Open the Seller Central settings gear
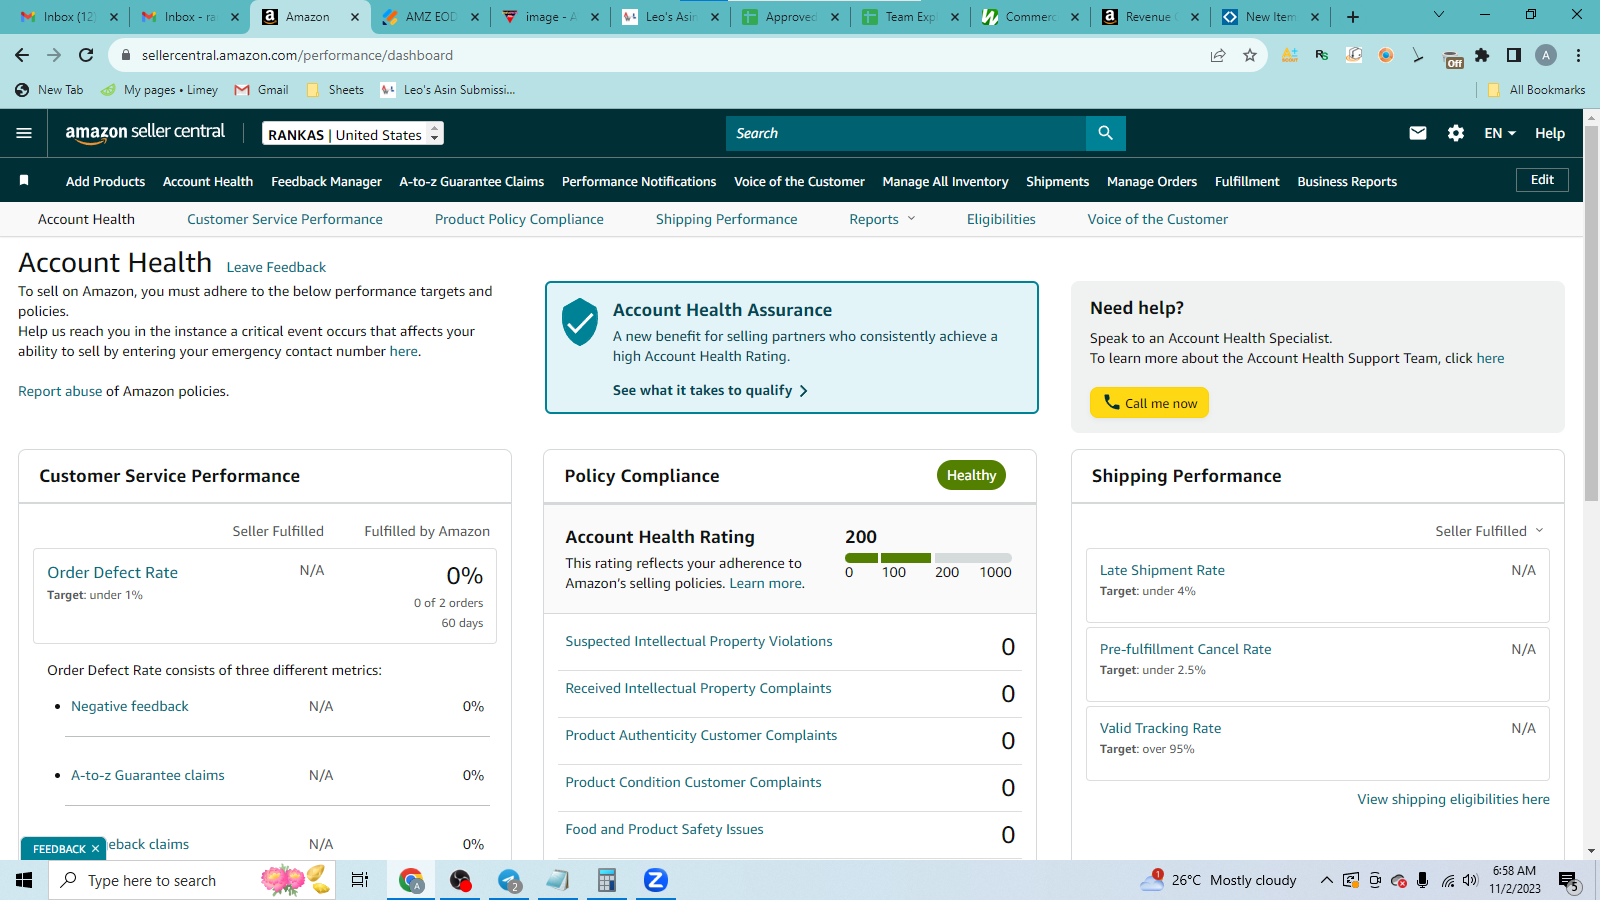Screen dimensions: 1600x900 1455,133
